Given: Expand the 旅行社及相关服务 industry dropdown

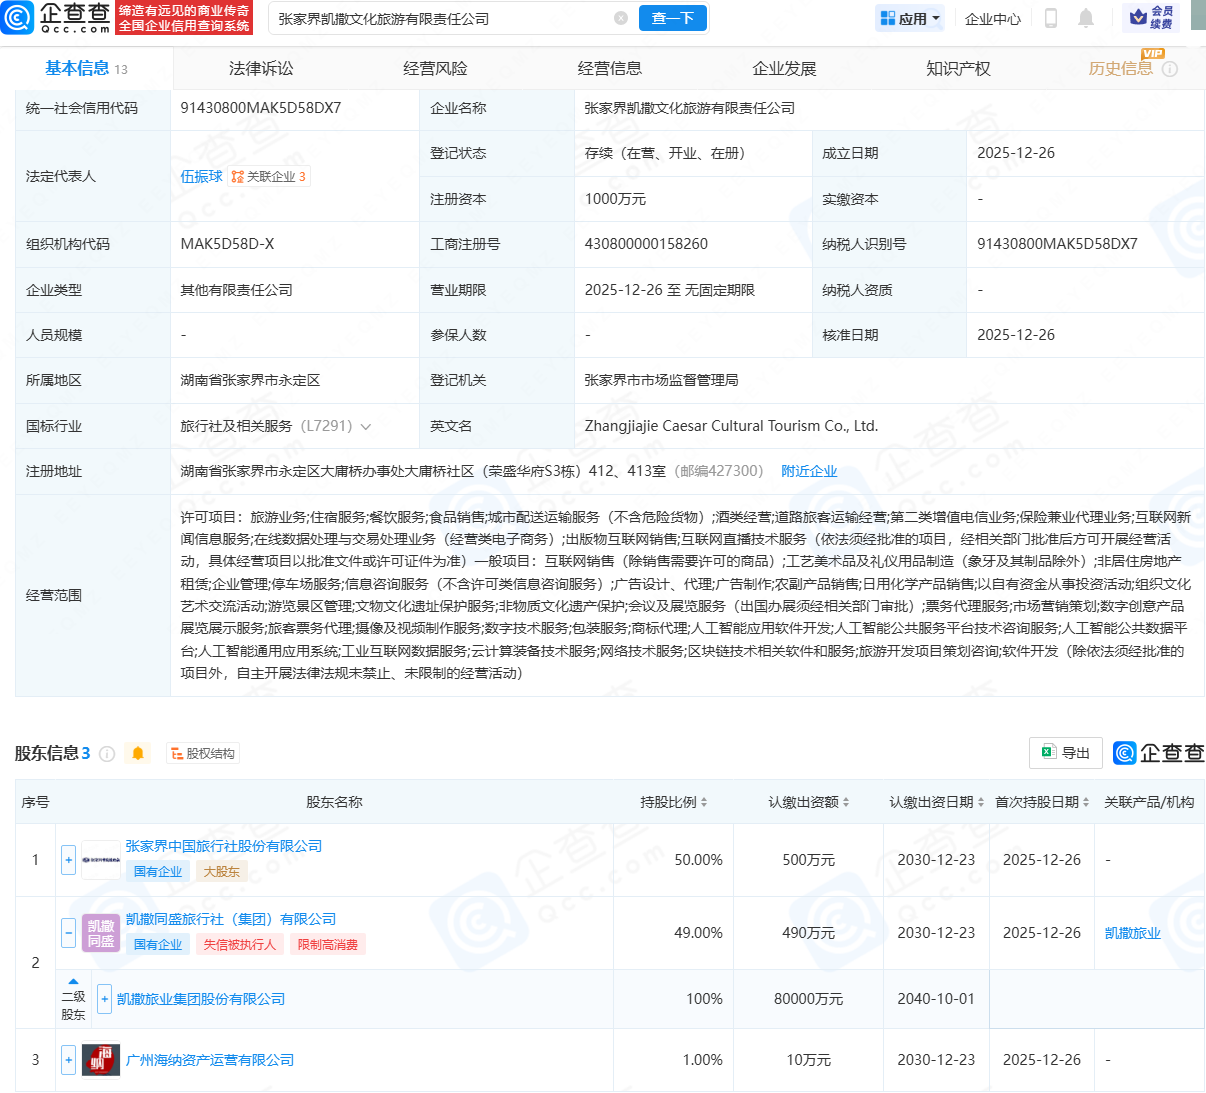Looking at the screenshot, I should coord(366,425).
